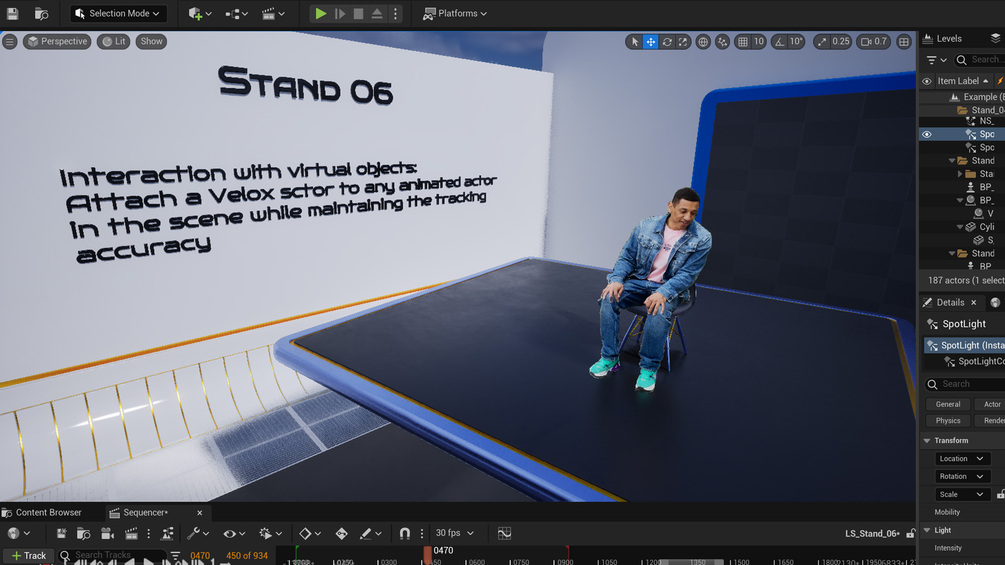The height and width of the screenshot is (565, 1005).
Task: Change grid snap value 10
Action: click(x=758, y=42)
